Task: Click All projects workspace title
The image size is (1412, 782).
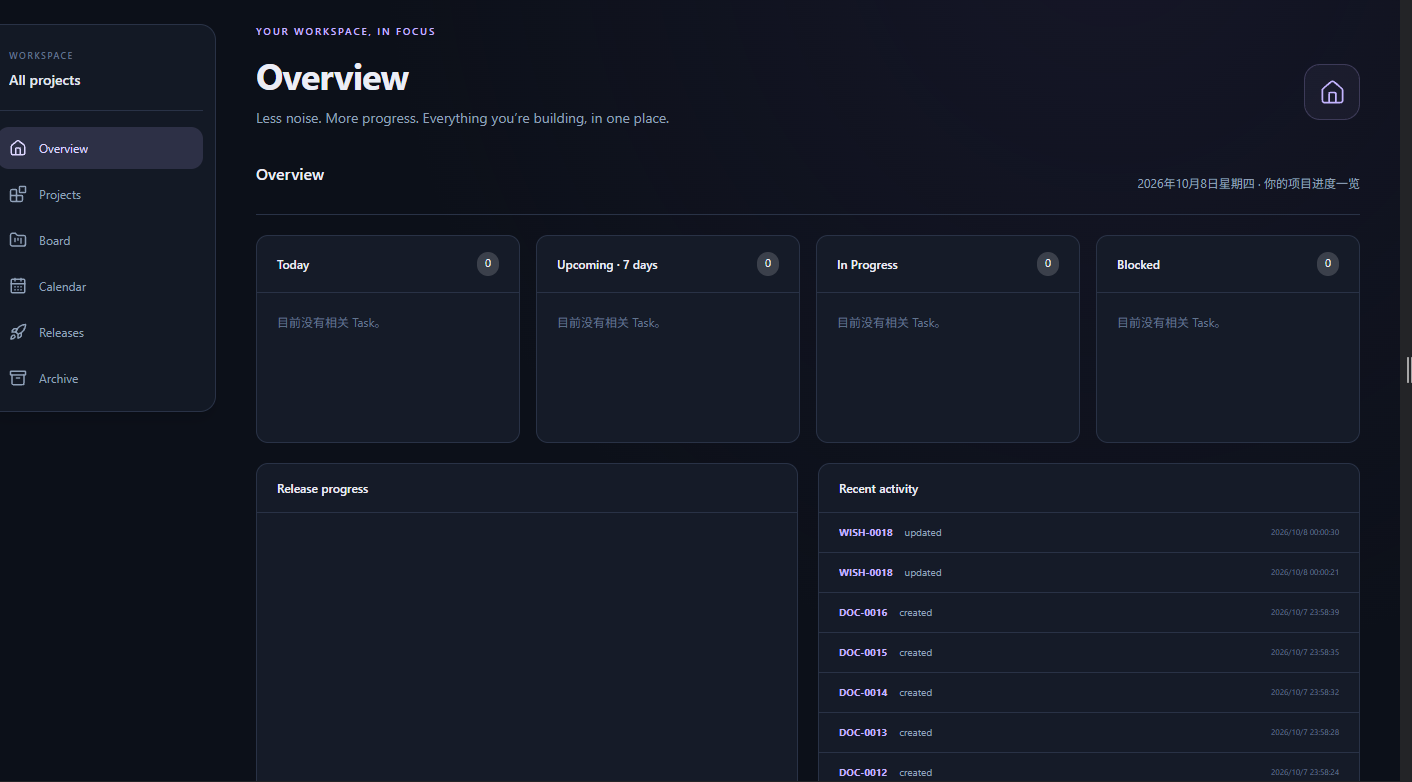Action: [x=45, y=80]
